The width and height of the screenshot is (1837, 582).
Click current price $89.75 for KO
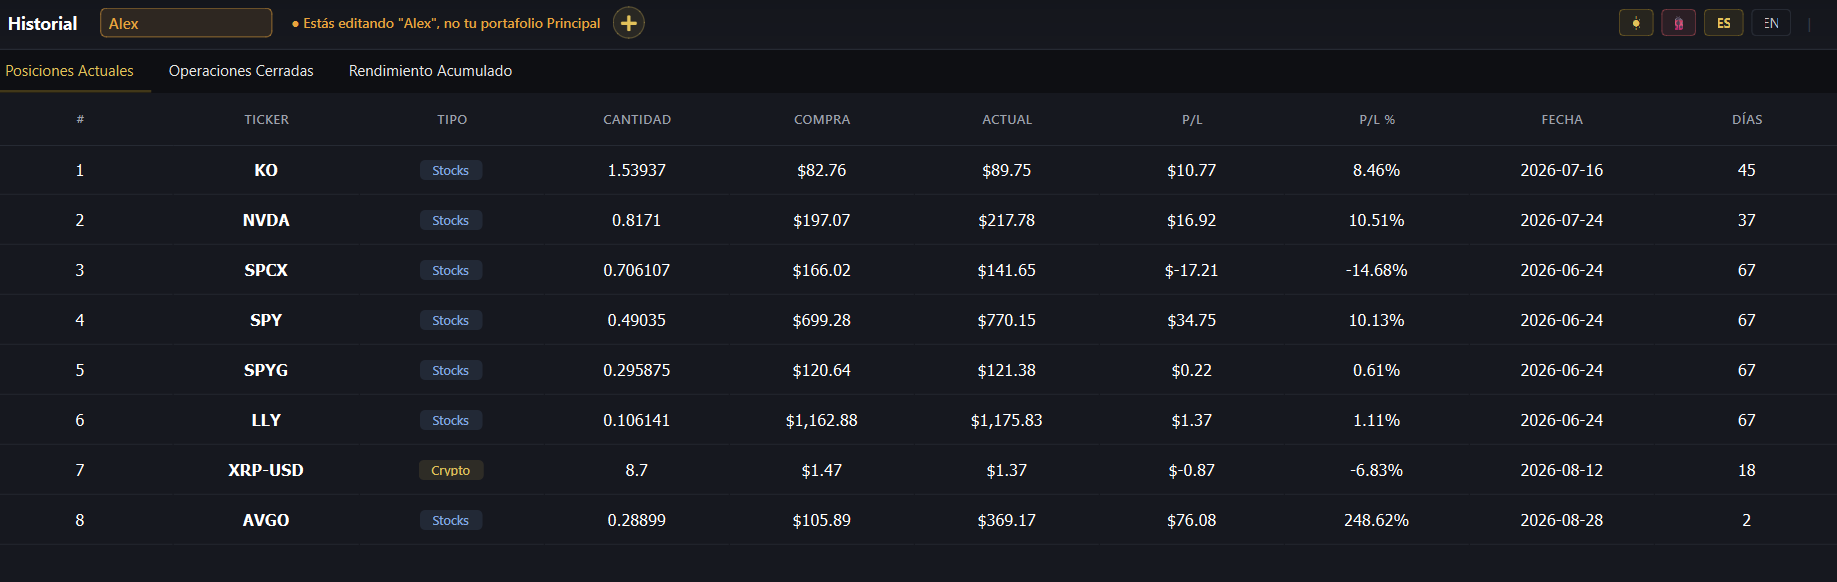click(x=1007, y=170)
